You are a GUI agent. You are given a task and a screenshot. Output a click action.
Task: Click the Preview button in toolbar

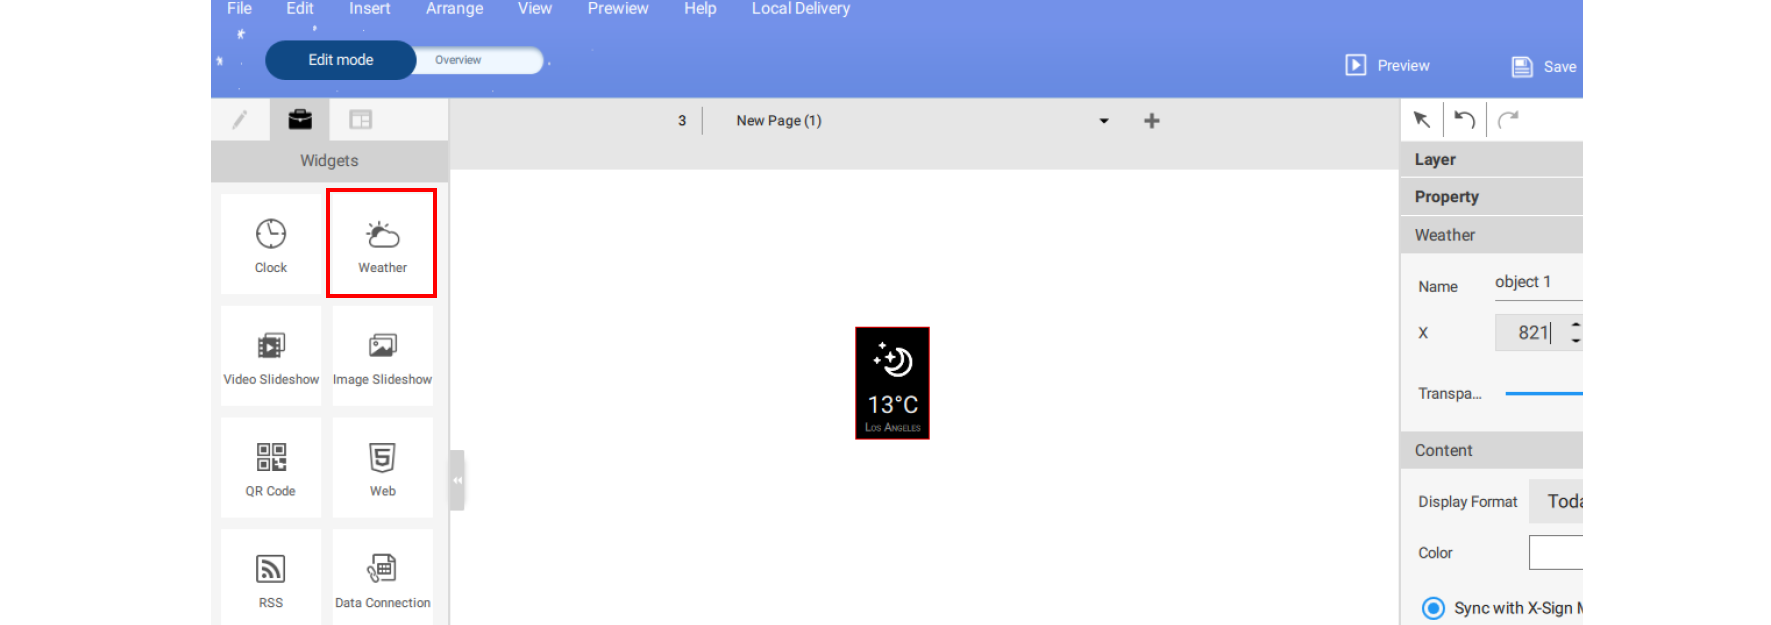coord(1387,66)
